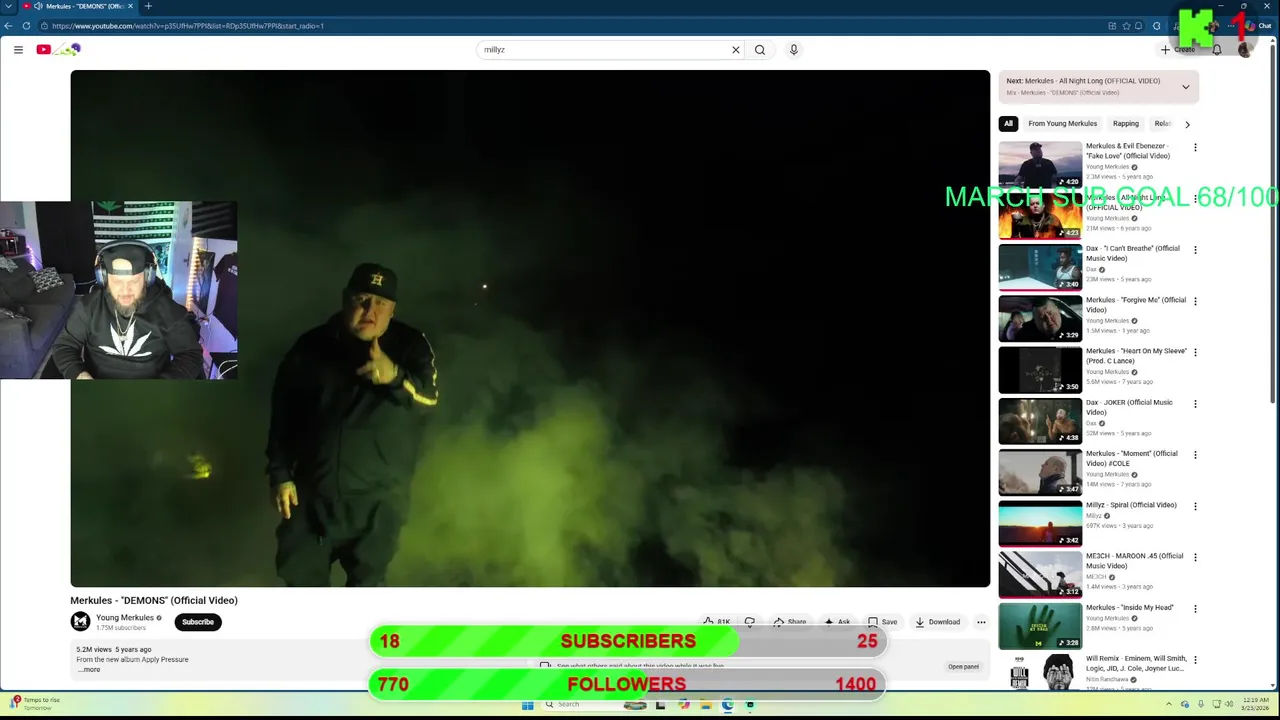The height and width of the screenshot is (720, 1280).
Task: Select the From Young Merkules chip
Action: point(1062,124)
